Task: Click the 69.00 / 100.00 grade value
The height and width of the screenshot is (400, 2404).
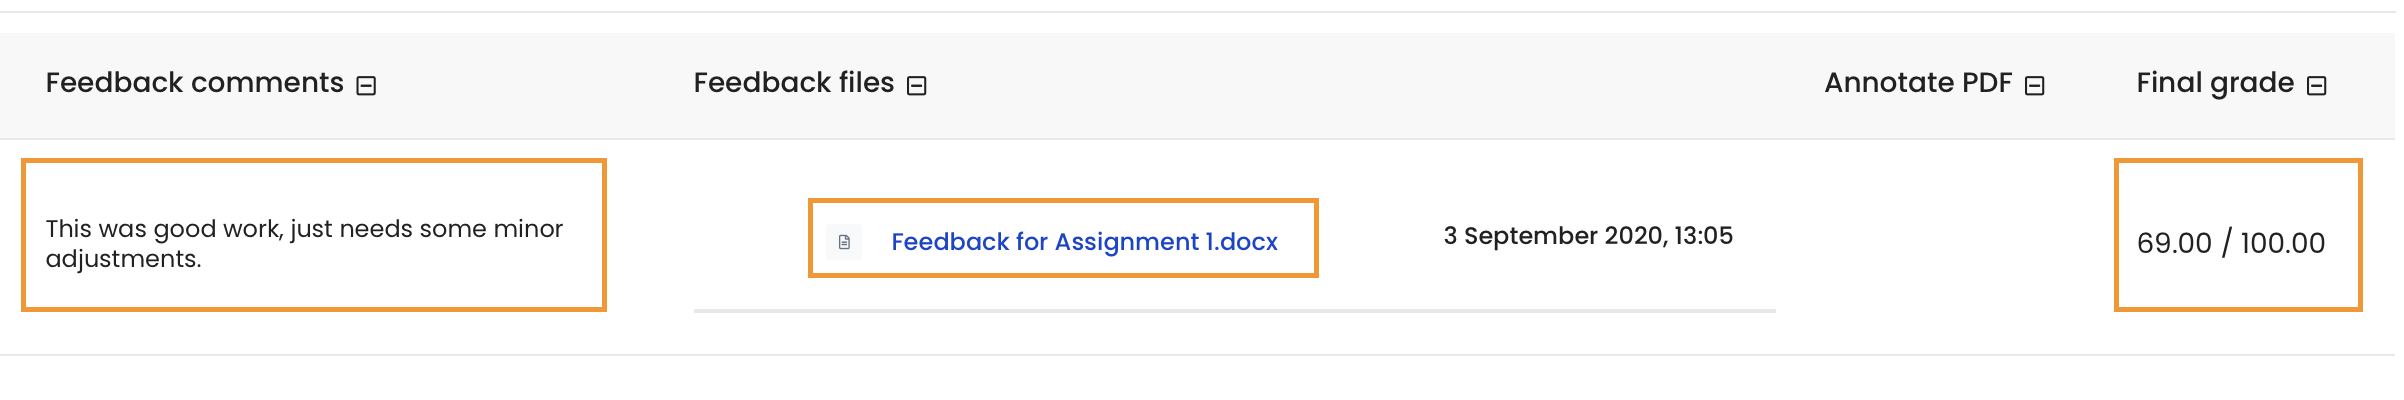Action: 2231,243
